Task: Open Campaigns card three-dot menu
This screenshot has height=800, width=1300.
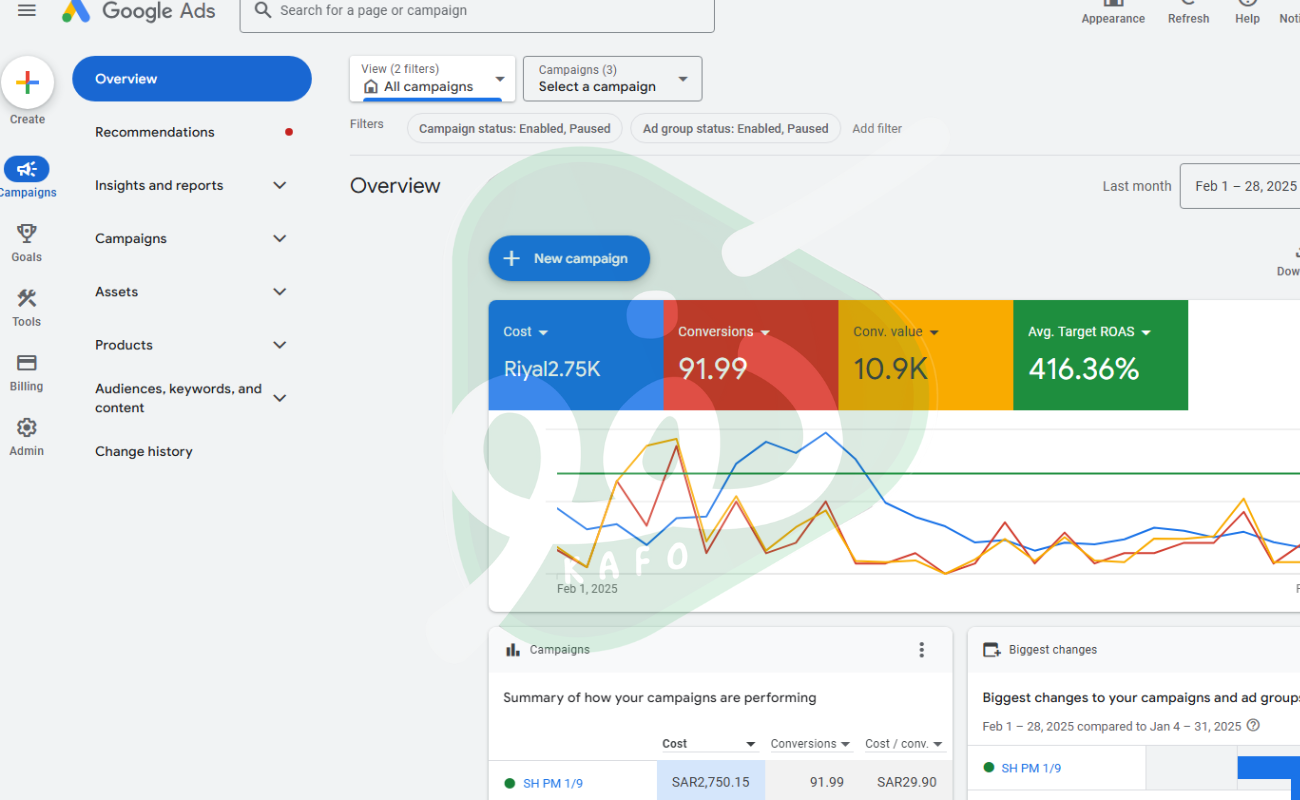Action: pyautogui.click(x=921, y=650)
